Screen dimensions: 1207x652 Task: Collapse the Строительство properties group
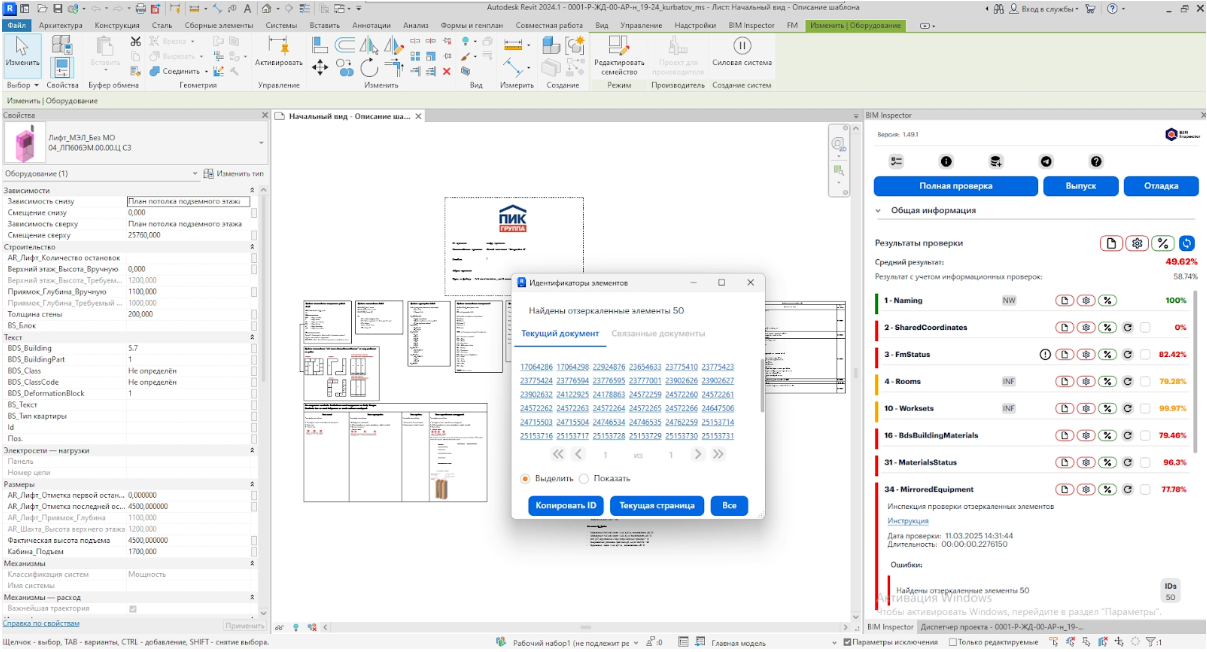pos(251,246)
